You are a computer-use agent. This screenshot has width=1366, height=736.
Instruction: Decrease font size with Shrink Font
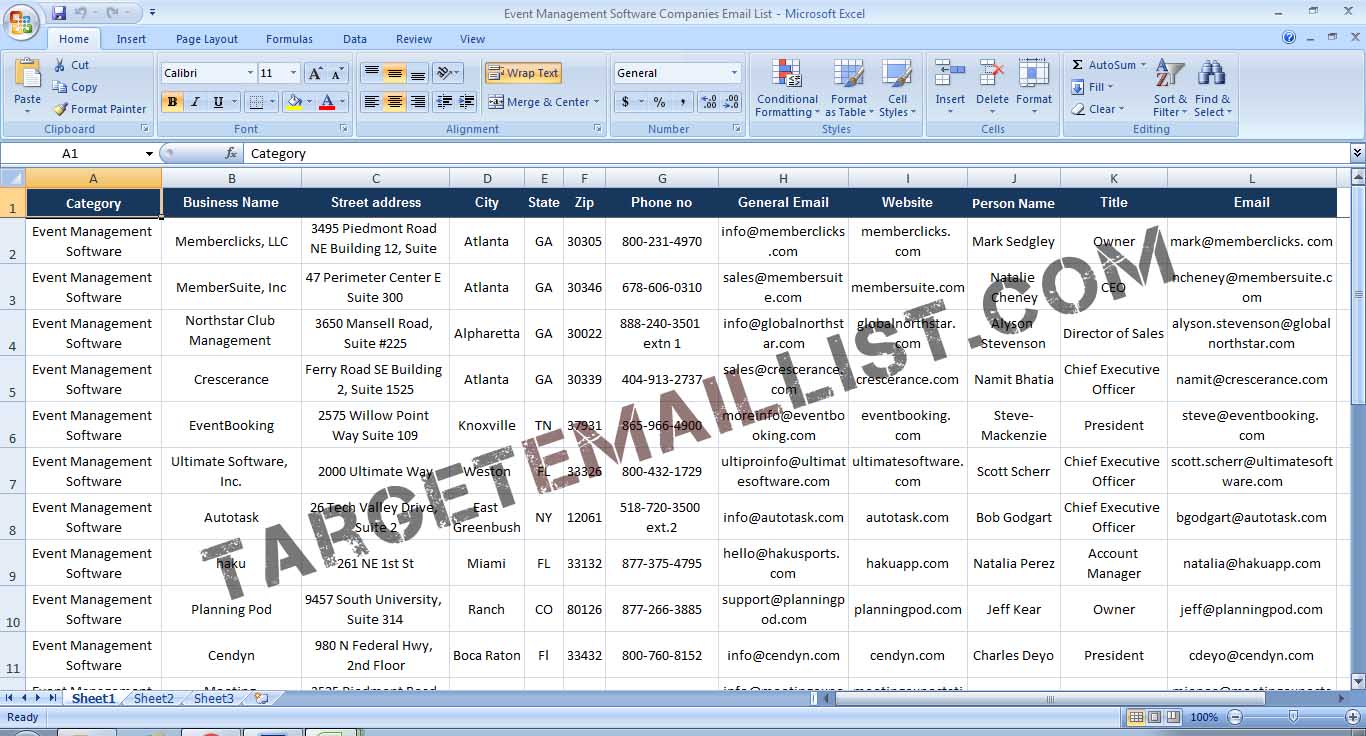pos(337,73)
